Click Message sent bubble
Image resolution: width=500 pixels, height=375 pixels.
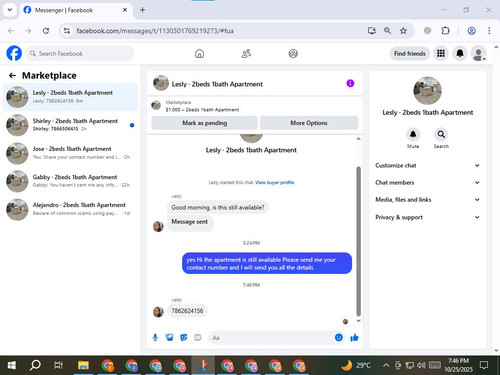[190, 222]
